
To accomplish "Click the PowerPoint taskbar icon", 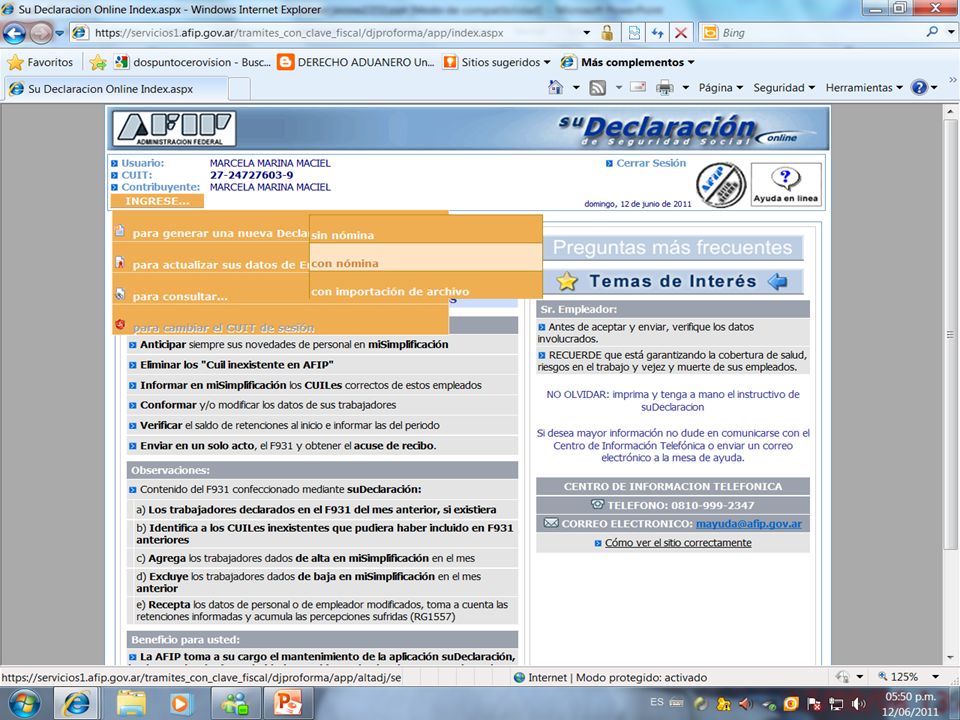I will (288, 703).
